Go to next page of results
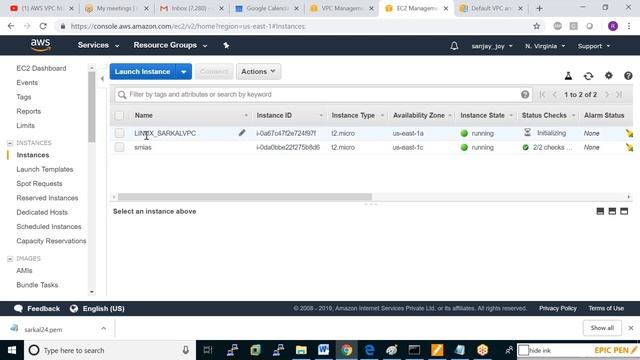The width and height of the screenshot is (640, 360). point(607,95)
